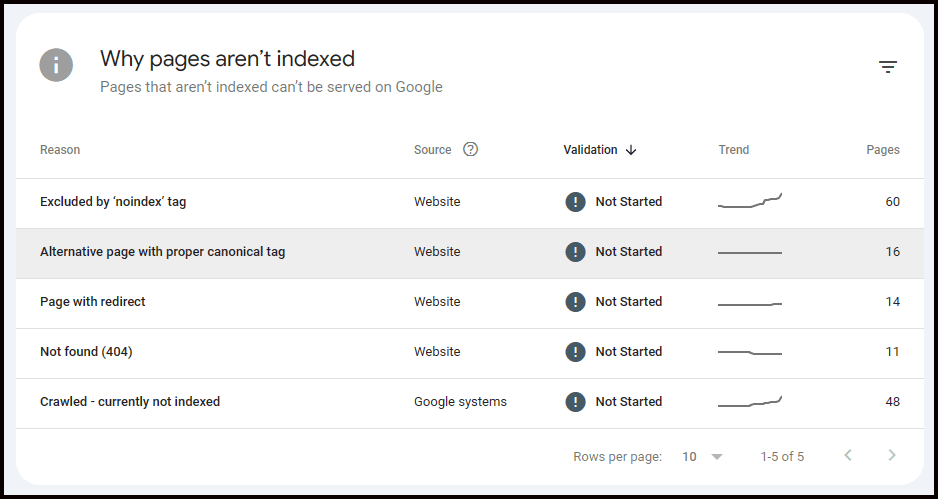Click the warning icon in Not found (404) row

click(575, 352)
